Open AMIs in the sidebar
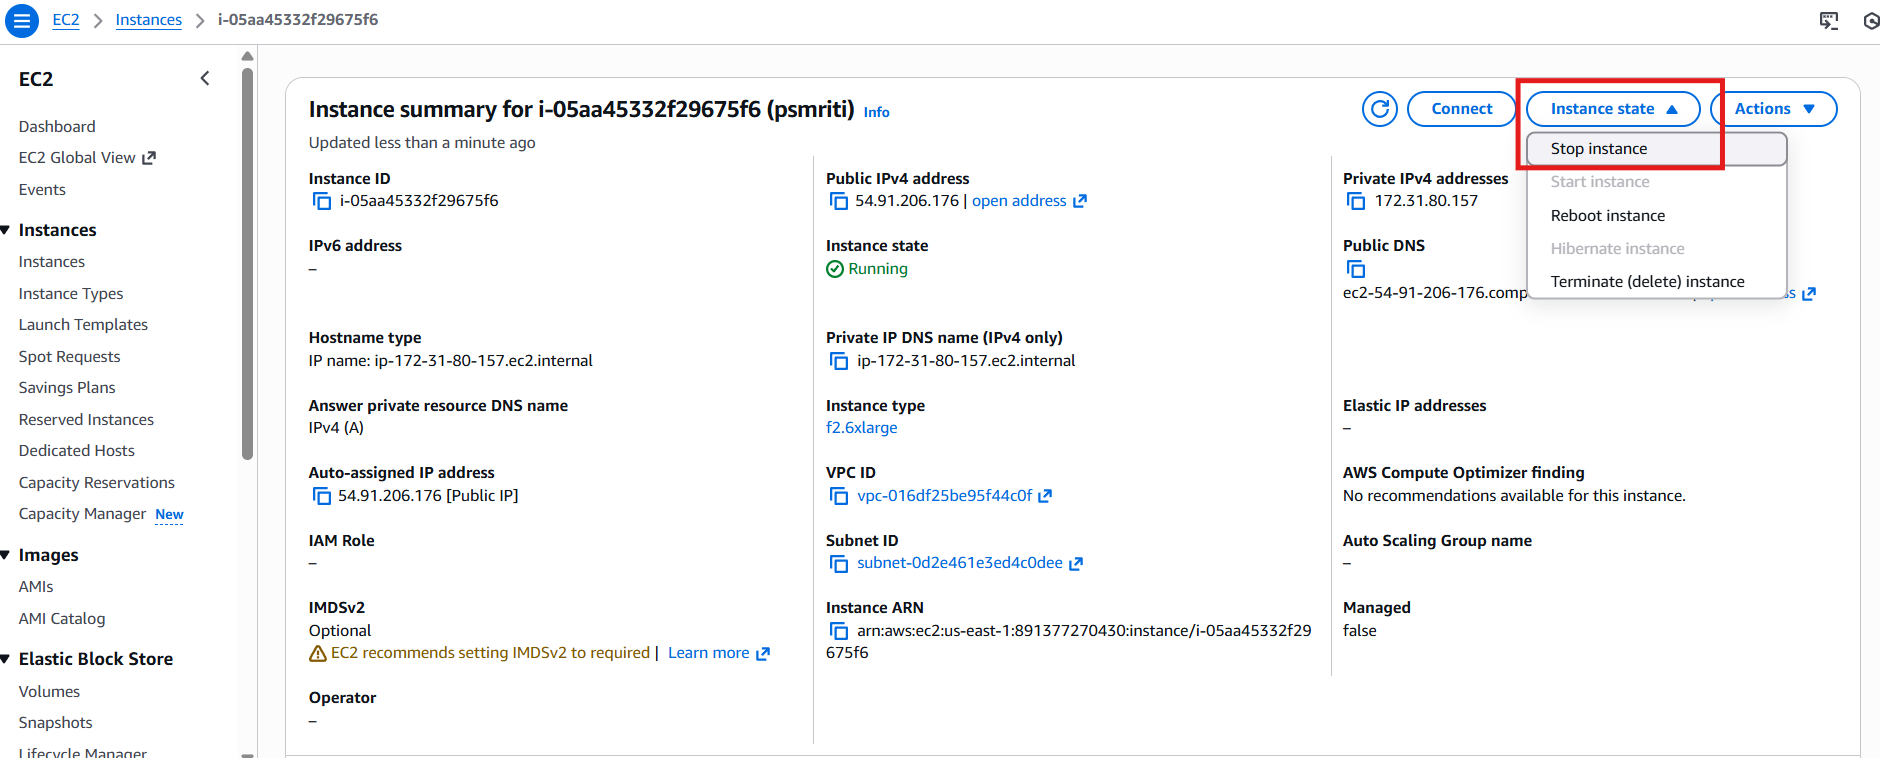The width and height of the screenshot is (1880, 758). pyautogui.click(x=36, y=587)
